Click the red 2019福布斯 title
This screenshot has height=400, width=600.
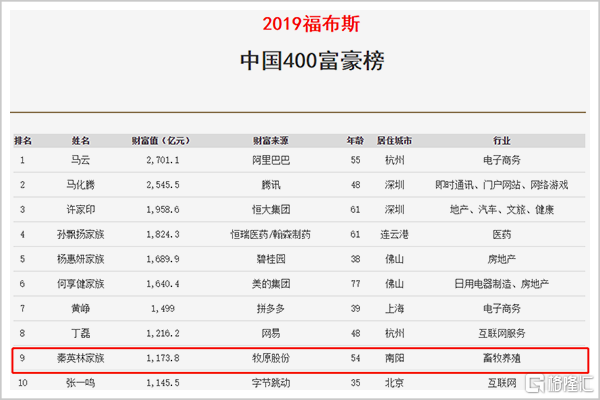click(x=311, y=24)
